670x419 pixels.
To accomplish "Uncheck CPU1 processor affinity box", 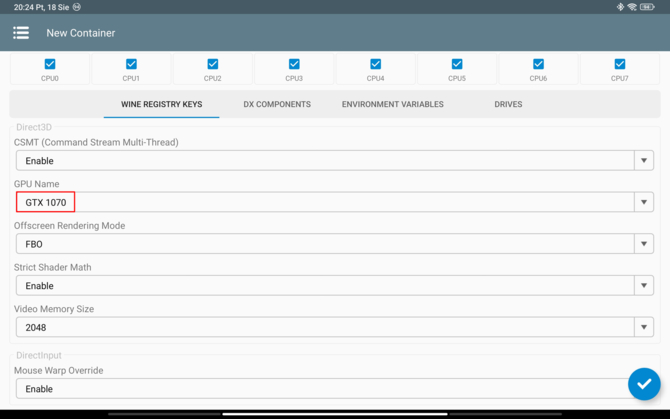I will [x=131, y=64].
